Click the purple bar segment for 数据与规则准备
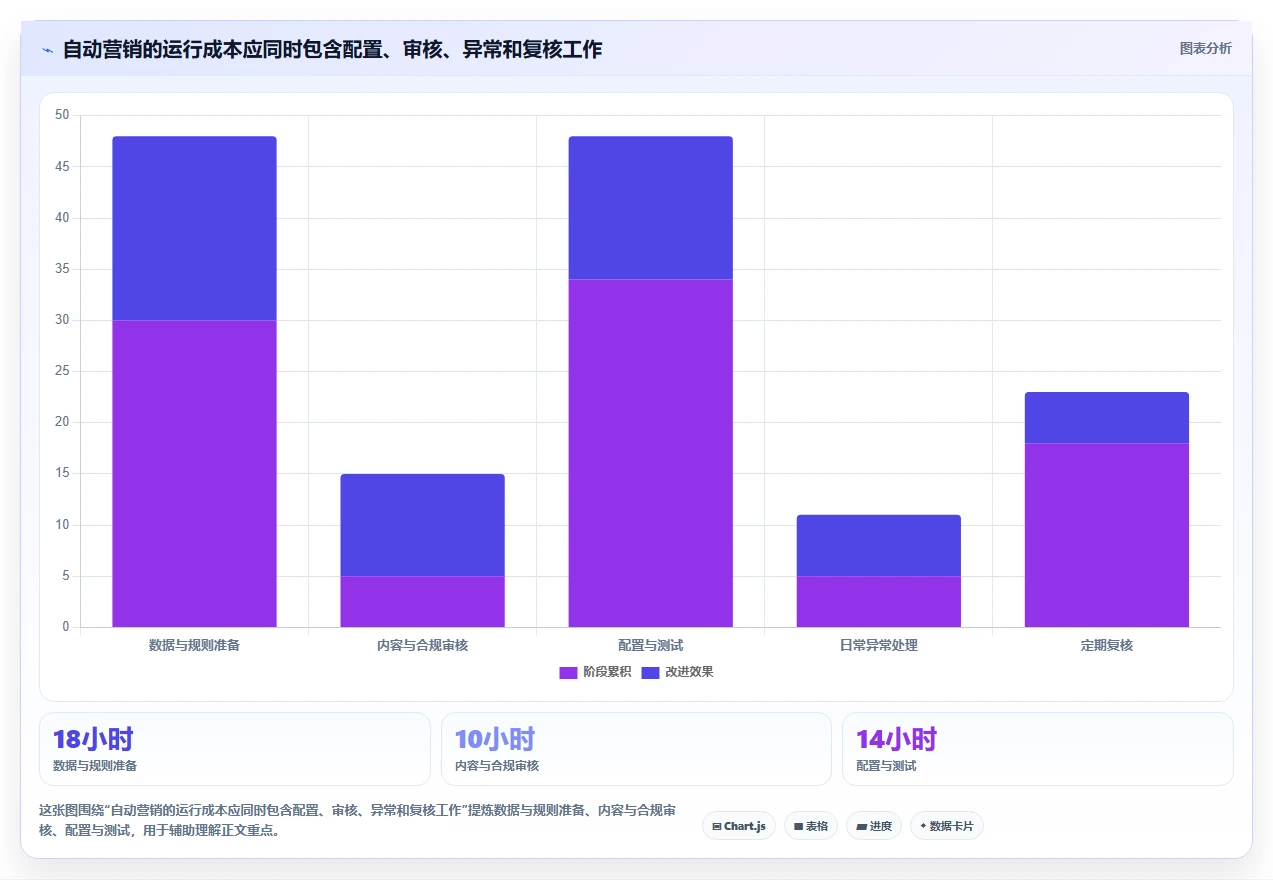 click(194, 474)
